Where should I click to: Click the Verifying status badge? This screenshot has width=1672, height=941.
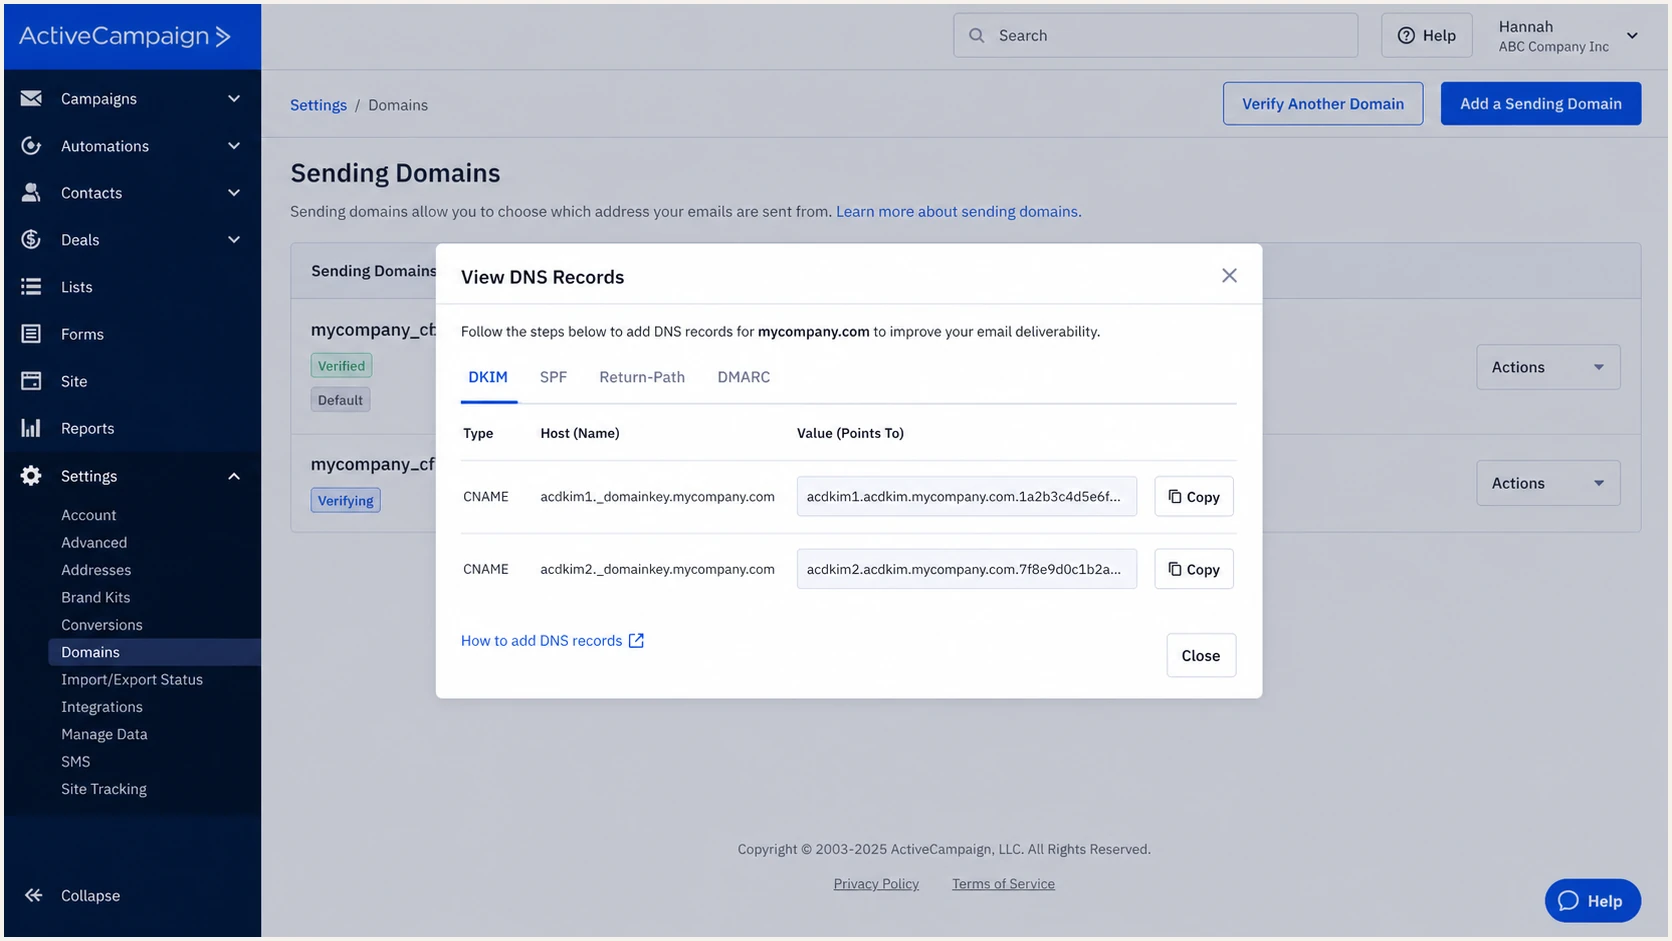click(x=346, y=500)
